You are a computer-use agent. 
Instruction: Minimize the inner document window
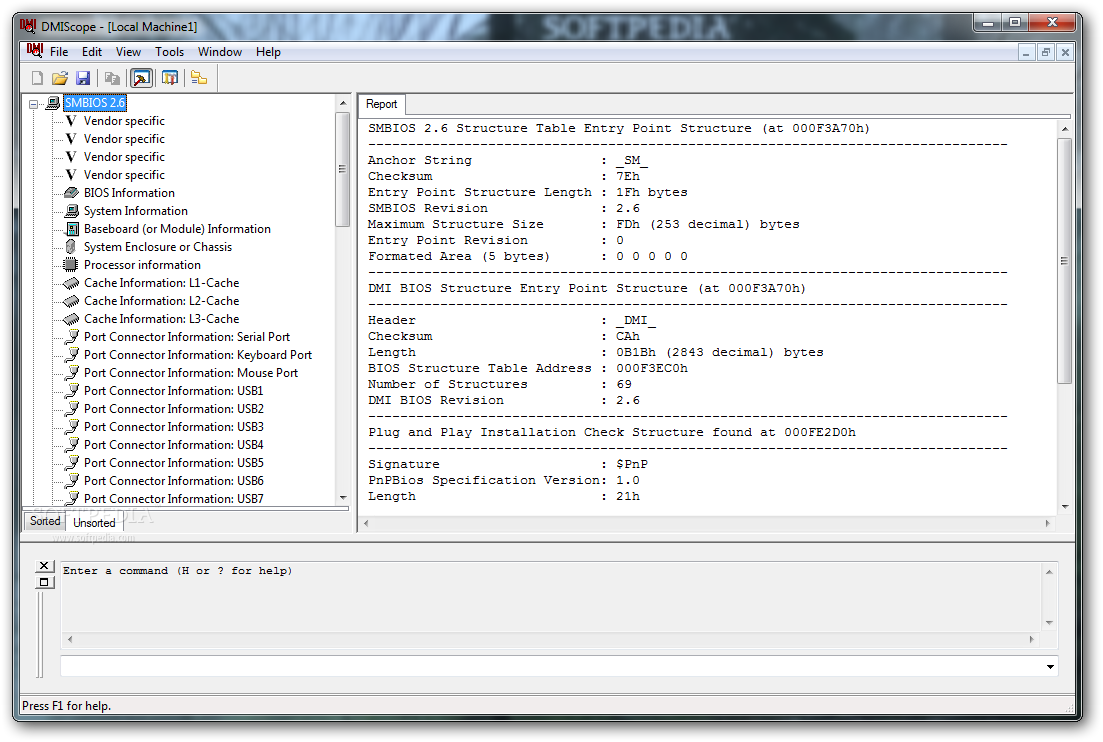click(x=1026, y=52)
